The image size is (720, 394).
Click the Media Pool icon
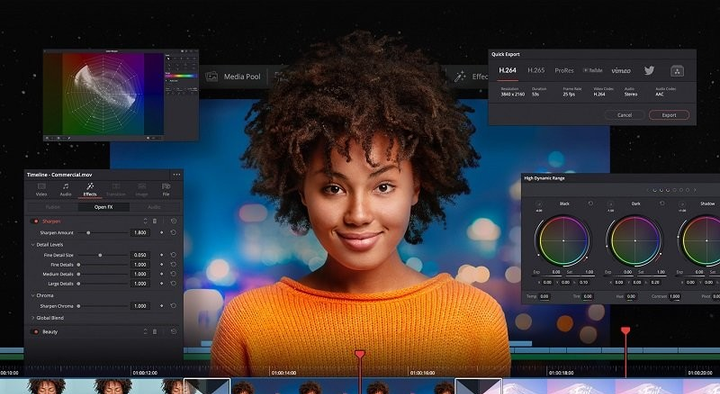pos(212,77)
